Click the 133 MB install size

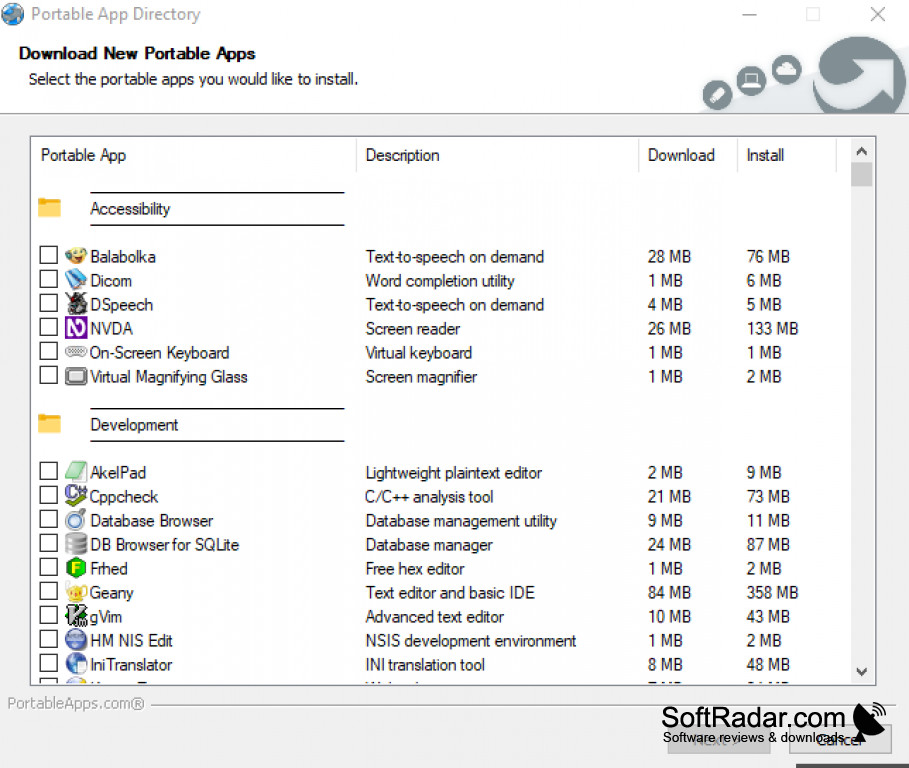772,329
